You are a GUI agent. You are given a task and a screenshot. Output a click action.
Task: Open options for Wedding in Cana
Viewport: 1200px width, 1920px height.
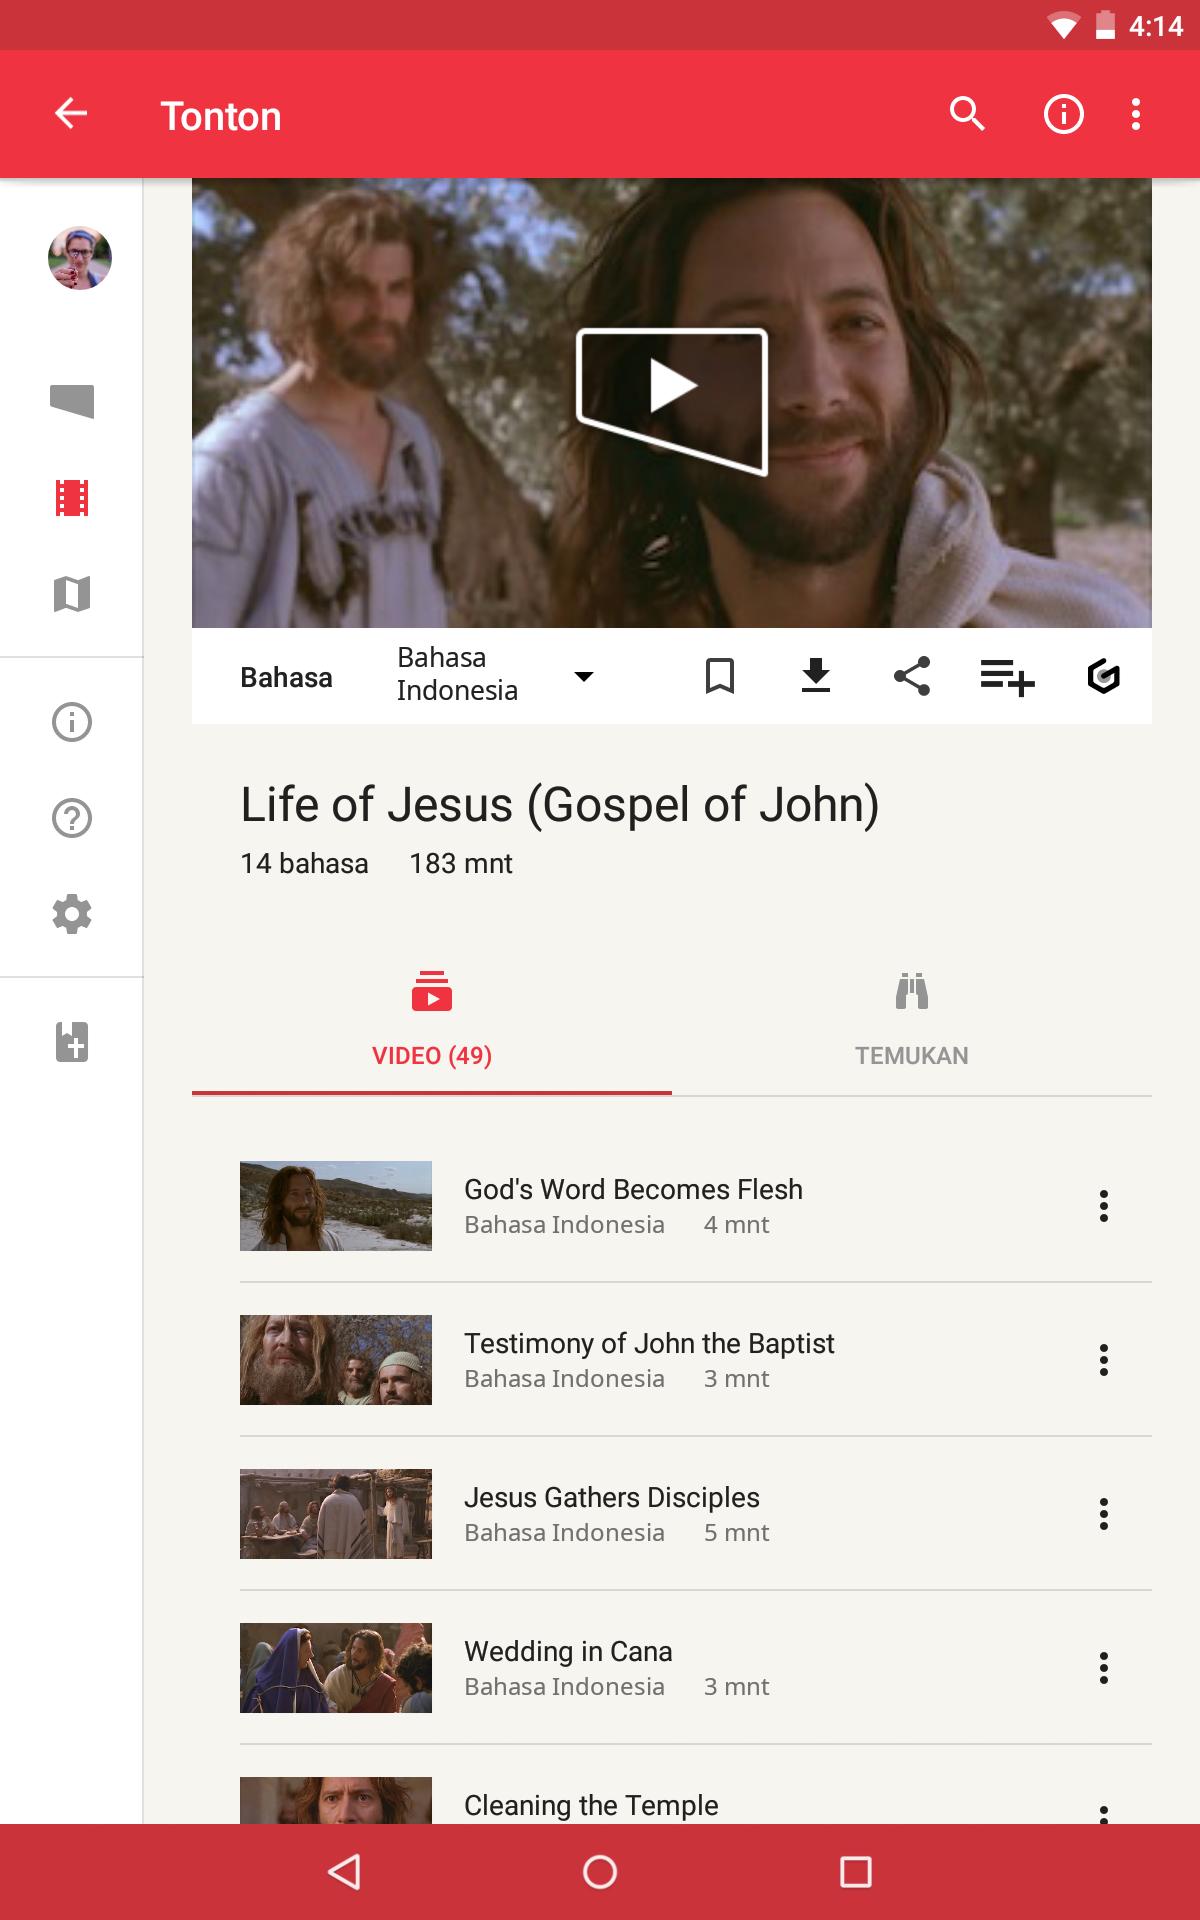(x=1104, y=1668)
